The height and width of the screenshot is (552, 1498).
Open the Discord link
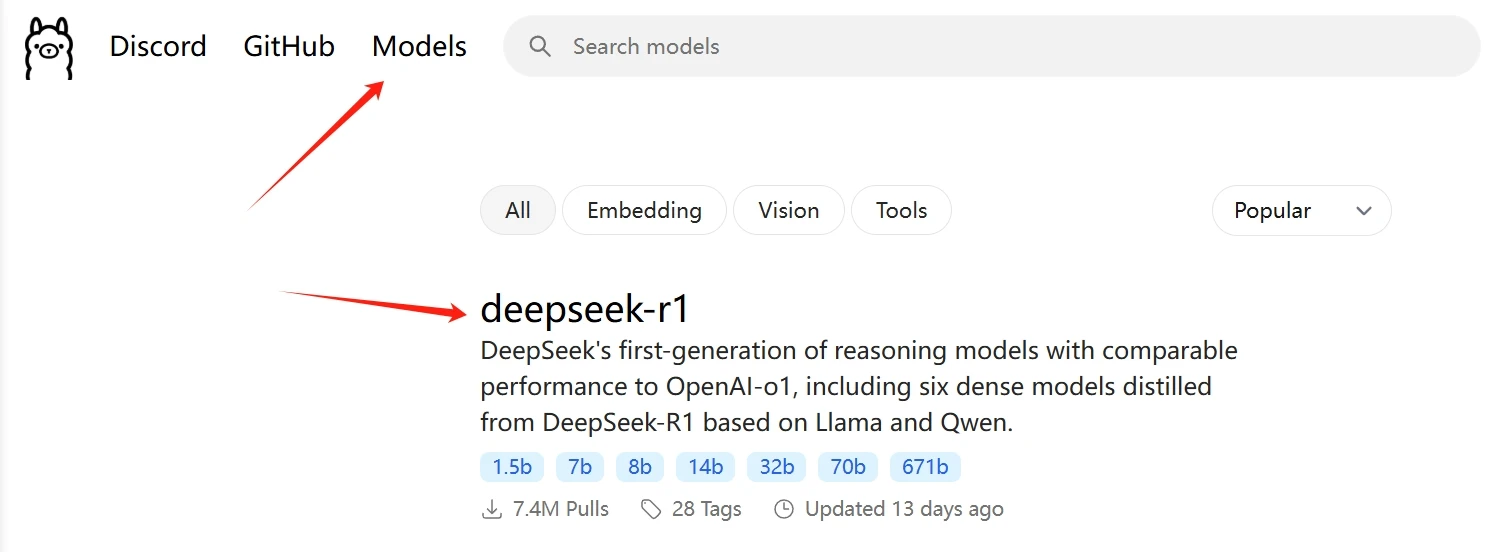click(158, 46)
